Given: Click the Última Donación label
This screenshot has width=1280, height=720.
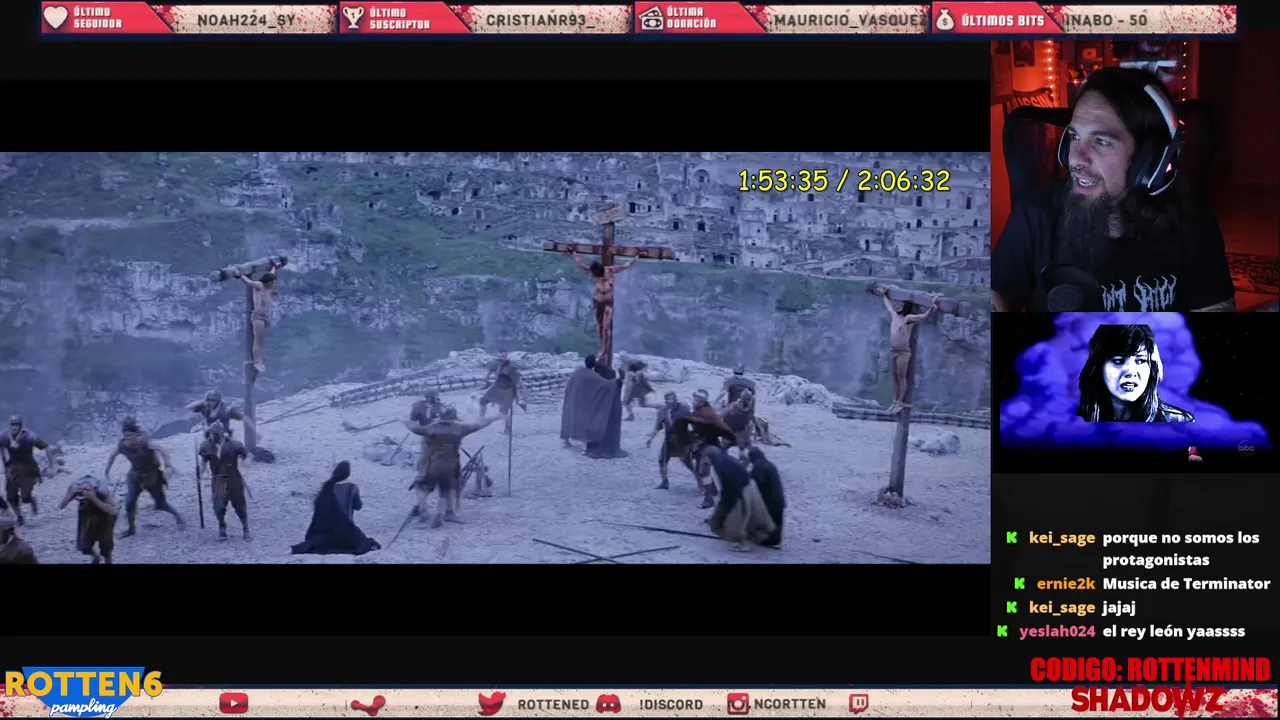Looking at the screenshot, I should (x=692, y=18).
